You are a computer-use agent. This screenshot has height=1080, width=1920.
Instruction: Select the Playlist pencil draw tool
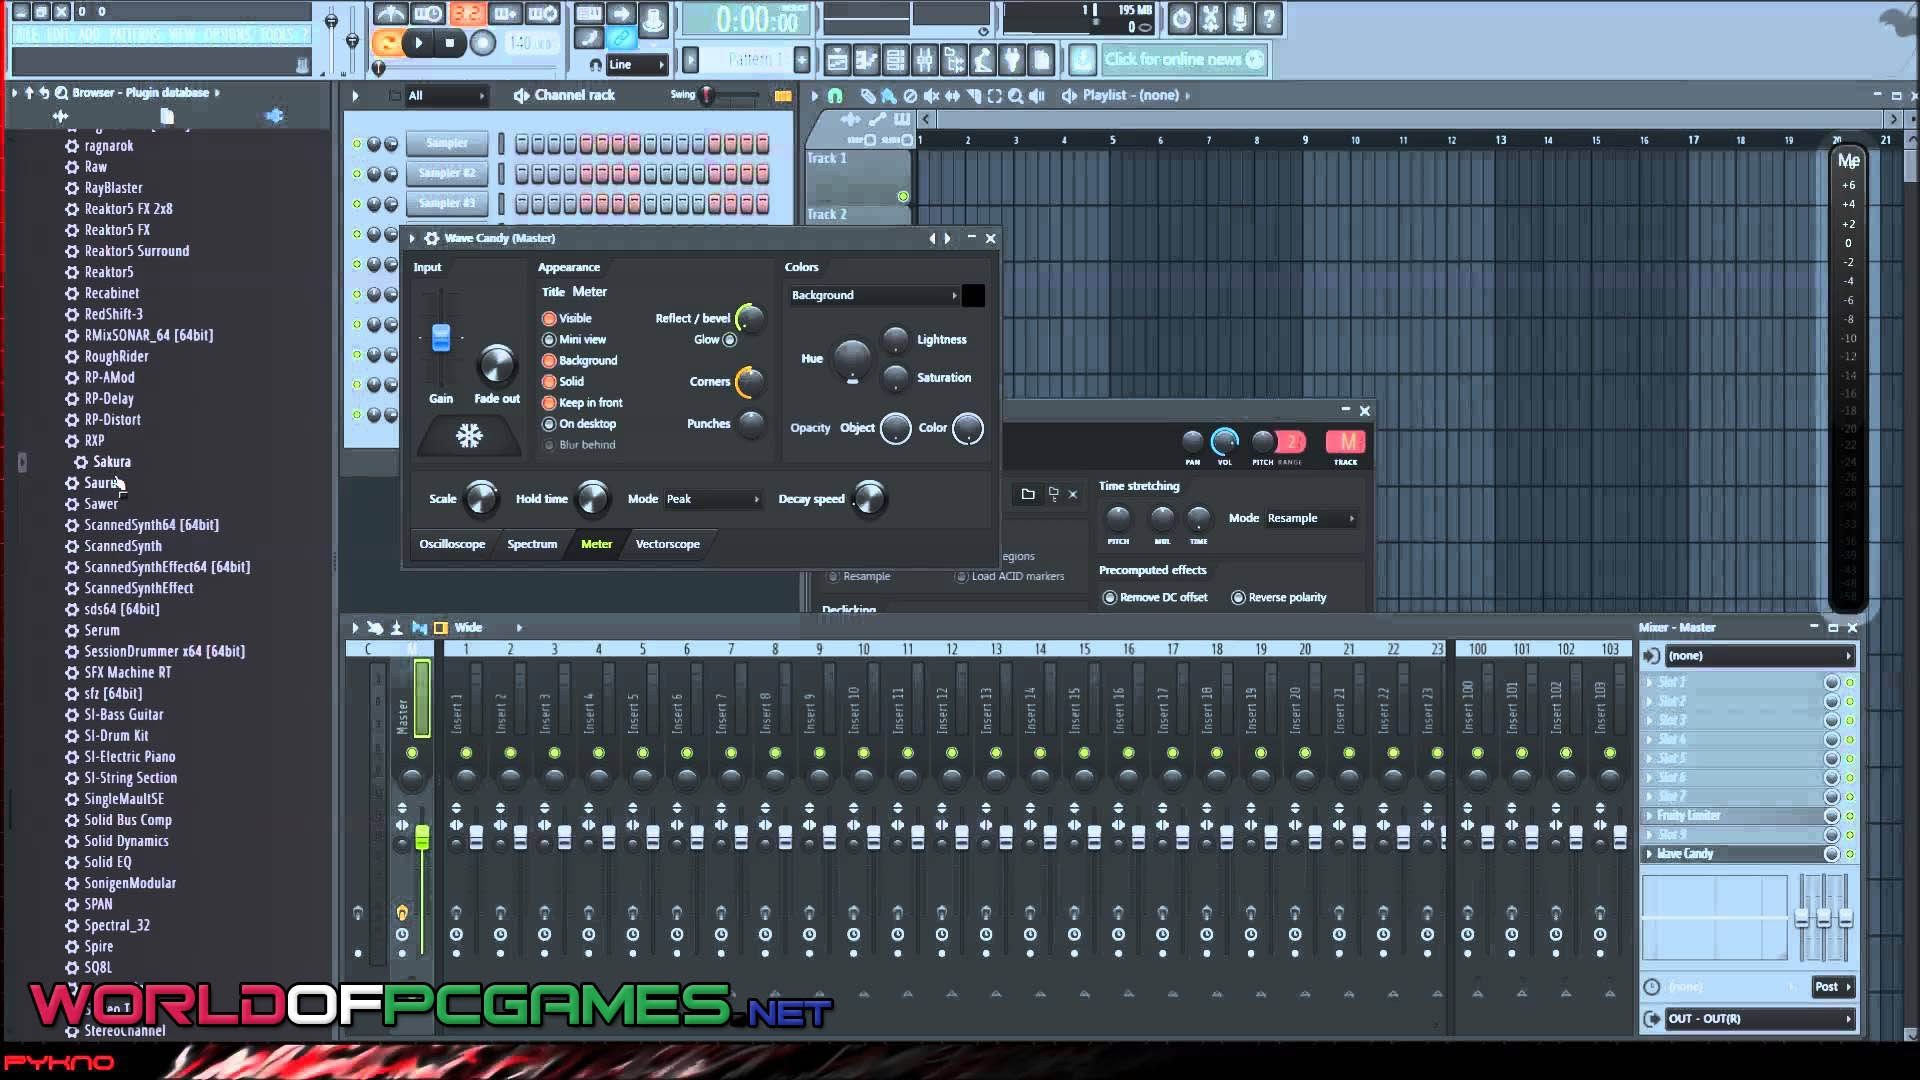868,96
